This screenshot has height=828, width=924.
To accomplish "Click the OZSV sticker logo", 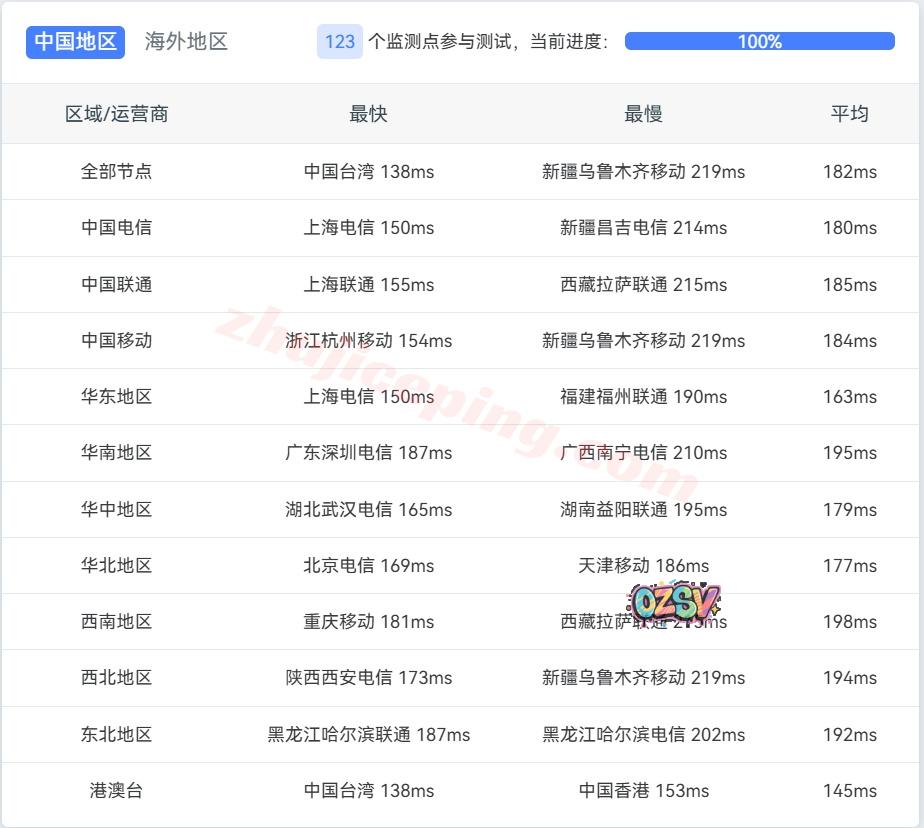I will [x=675, y=602].
